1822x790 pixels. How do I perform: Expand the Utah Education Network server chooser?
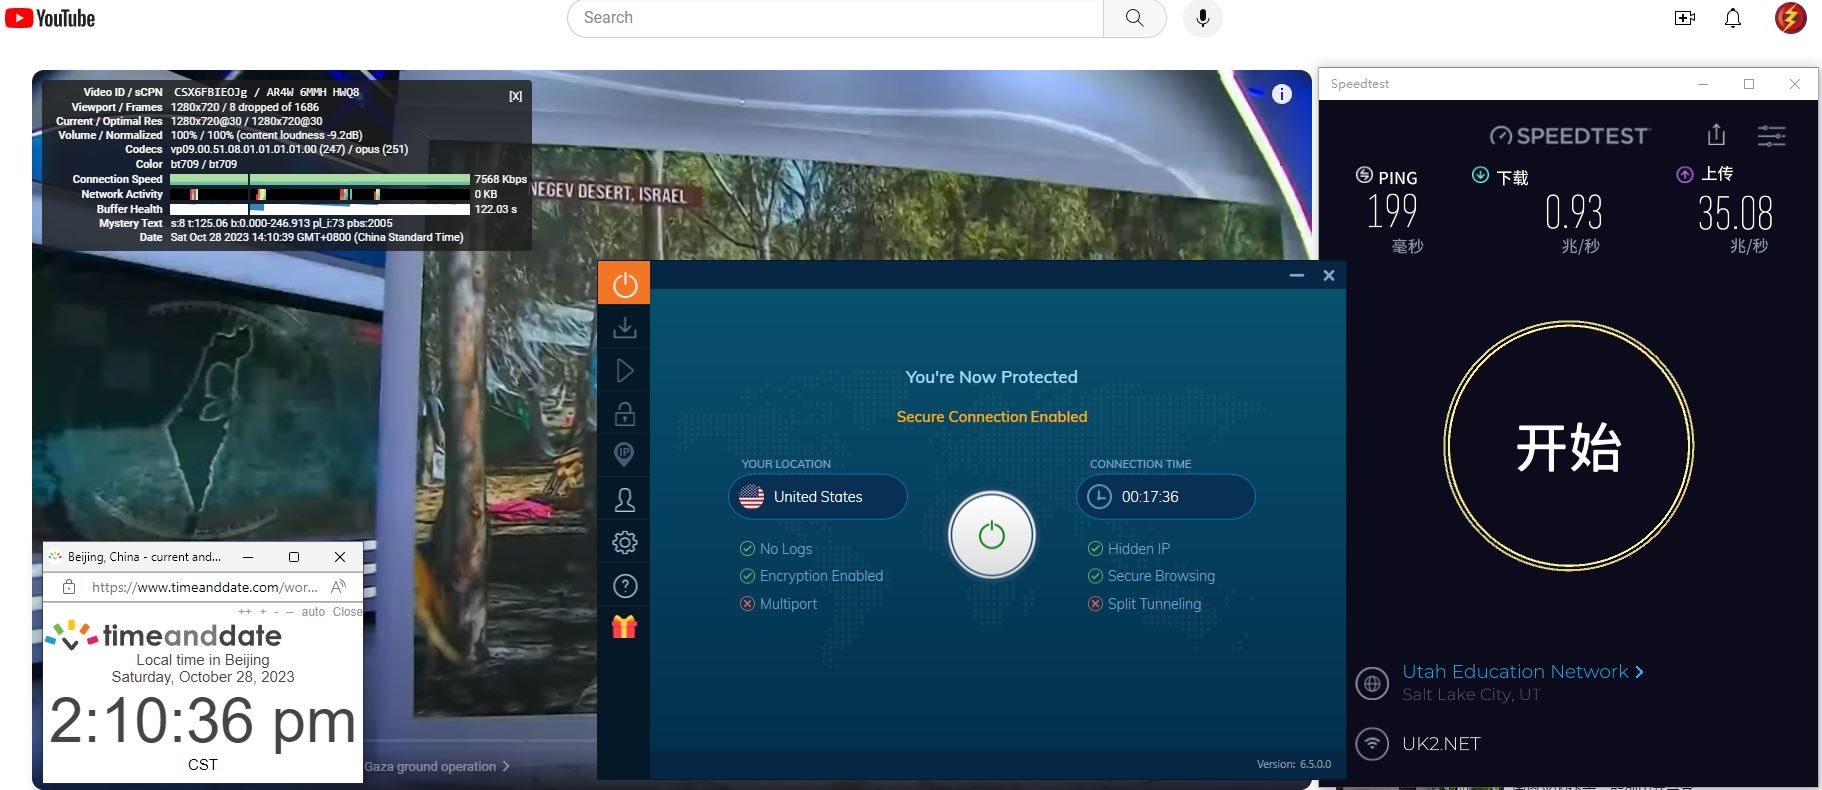pyautogui.click(x=1522, y=672)
